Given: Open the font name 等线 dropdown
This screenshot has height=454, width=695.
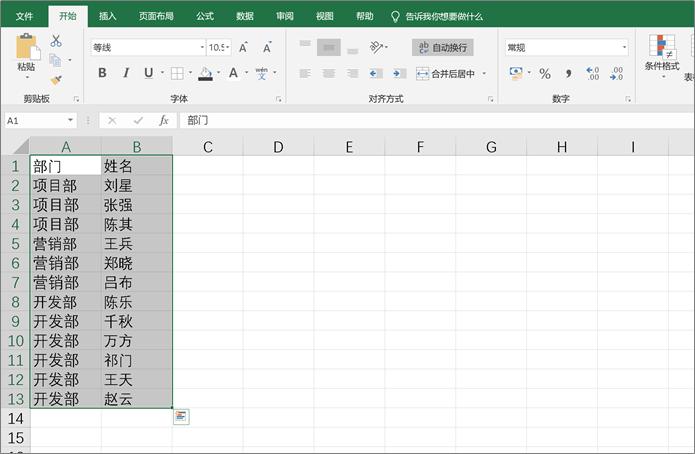Looking at the screenshot, I should [x=202, y=47].
